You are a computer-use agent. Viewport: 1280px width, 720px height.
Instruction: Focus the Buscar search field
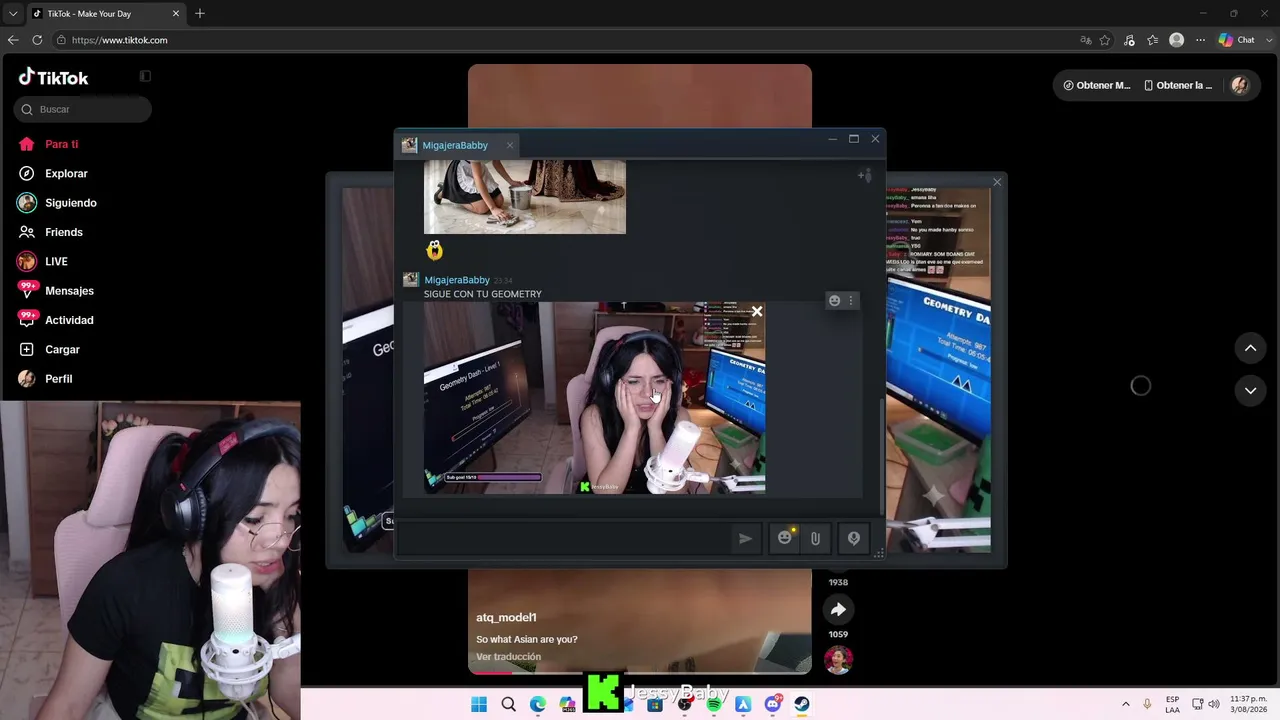coord(83,109)
